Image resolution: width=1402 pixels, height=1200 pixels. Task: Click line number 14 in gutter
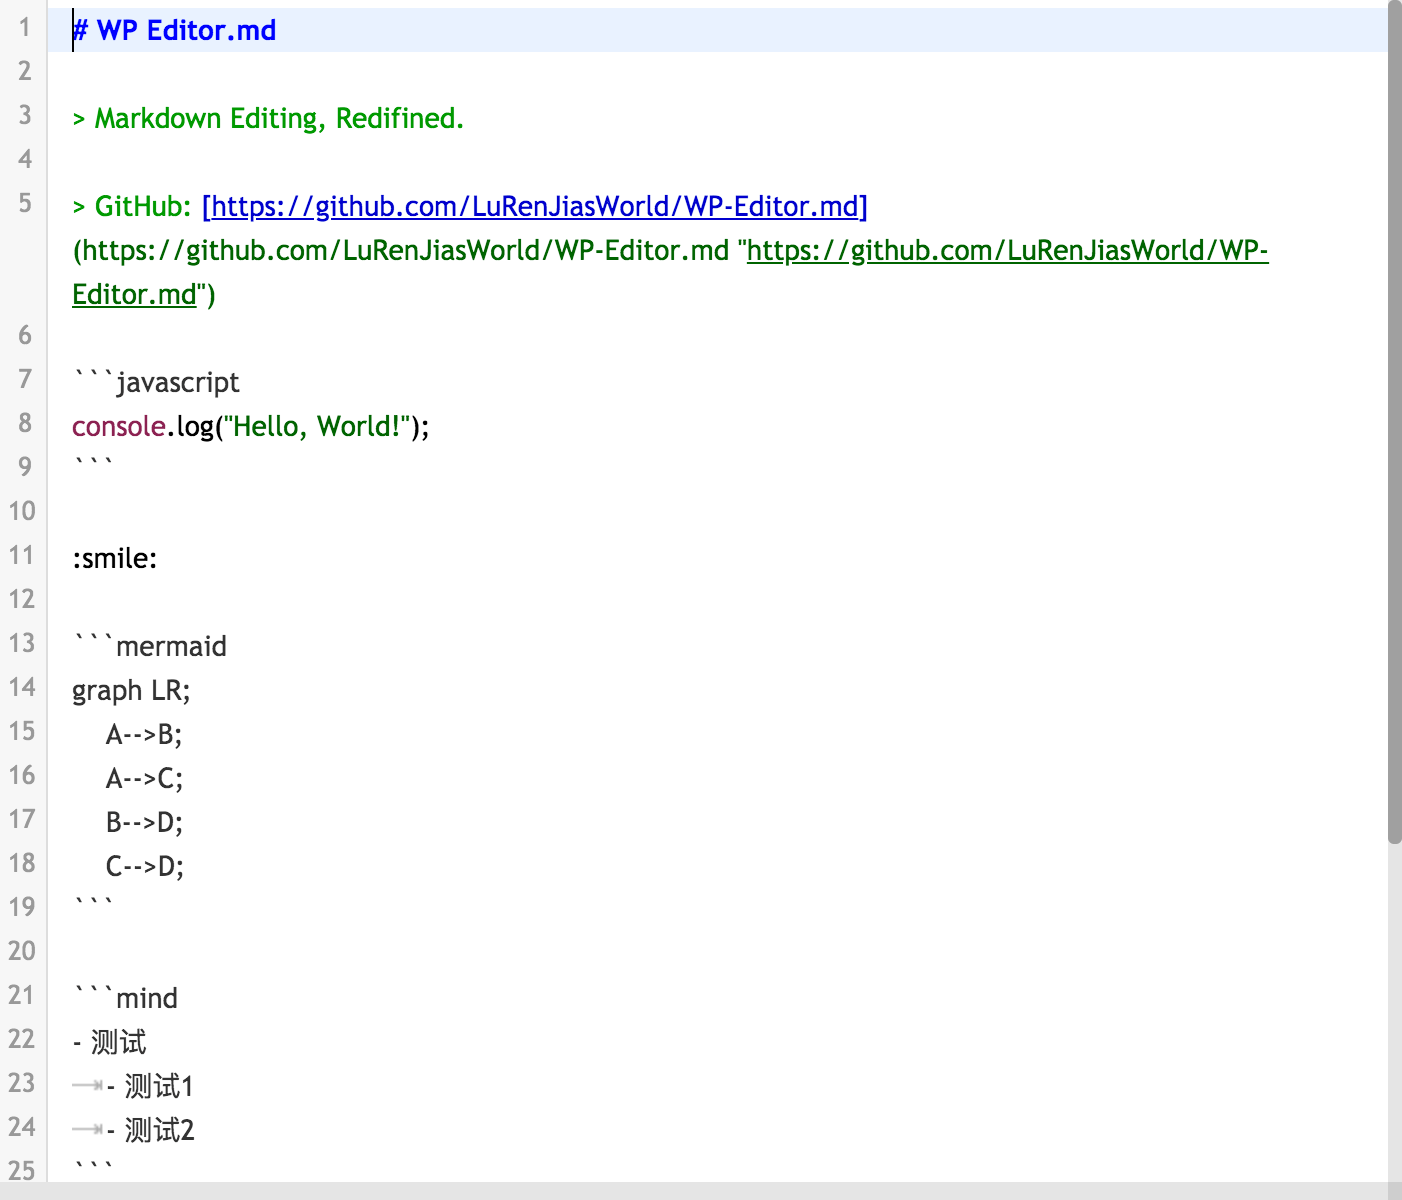click(x=22, y=687)
